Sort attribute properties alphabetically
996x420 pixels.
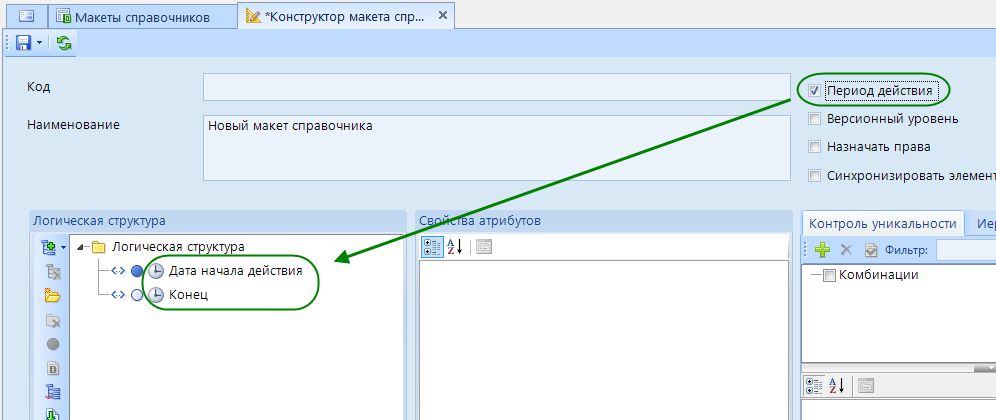point(453,247)
